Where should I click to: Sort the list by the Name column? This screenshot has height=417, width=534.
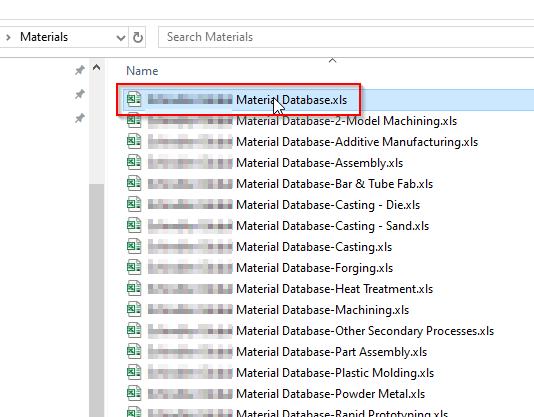click(142, 71)
